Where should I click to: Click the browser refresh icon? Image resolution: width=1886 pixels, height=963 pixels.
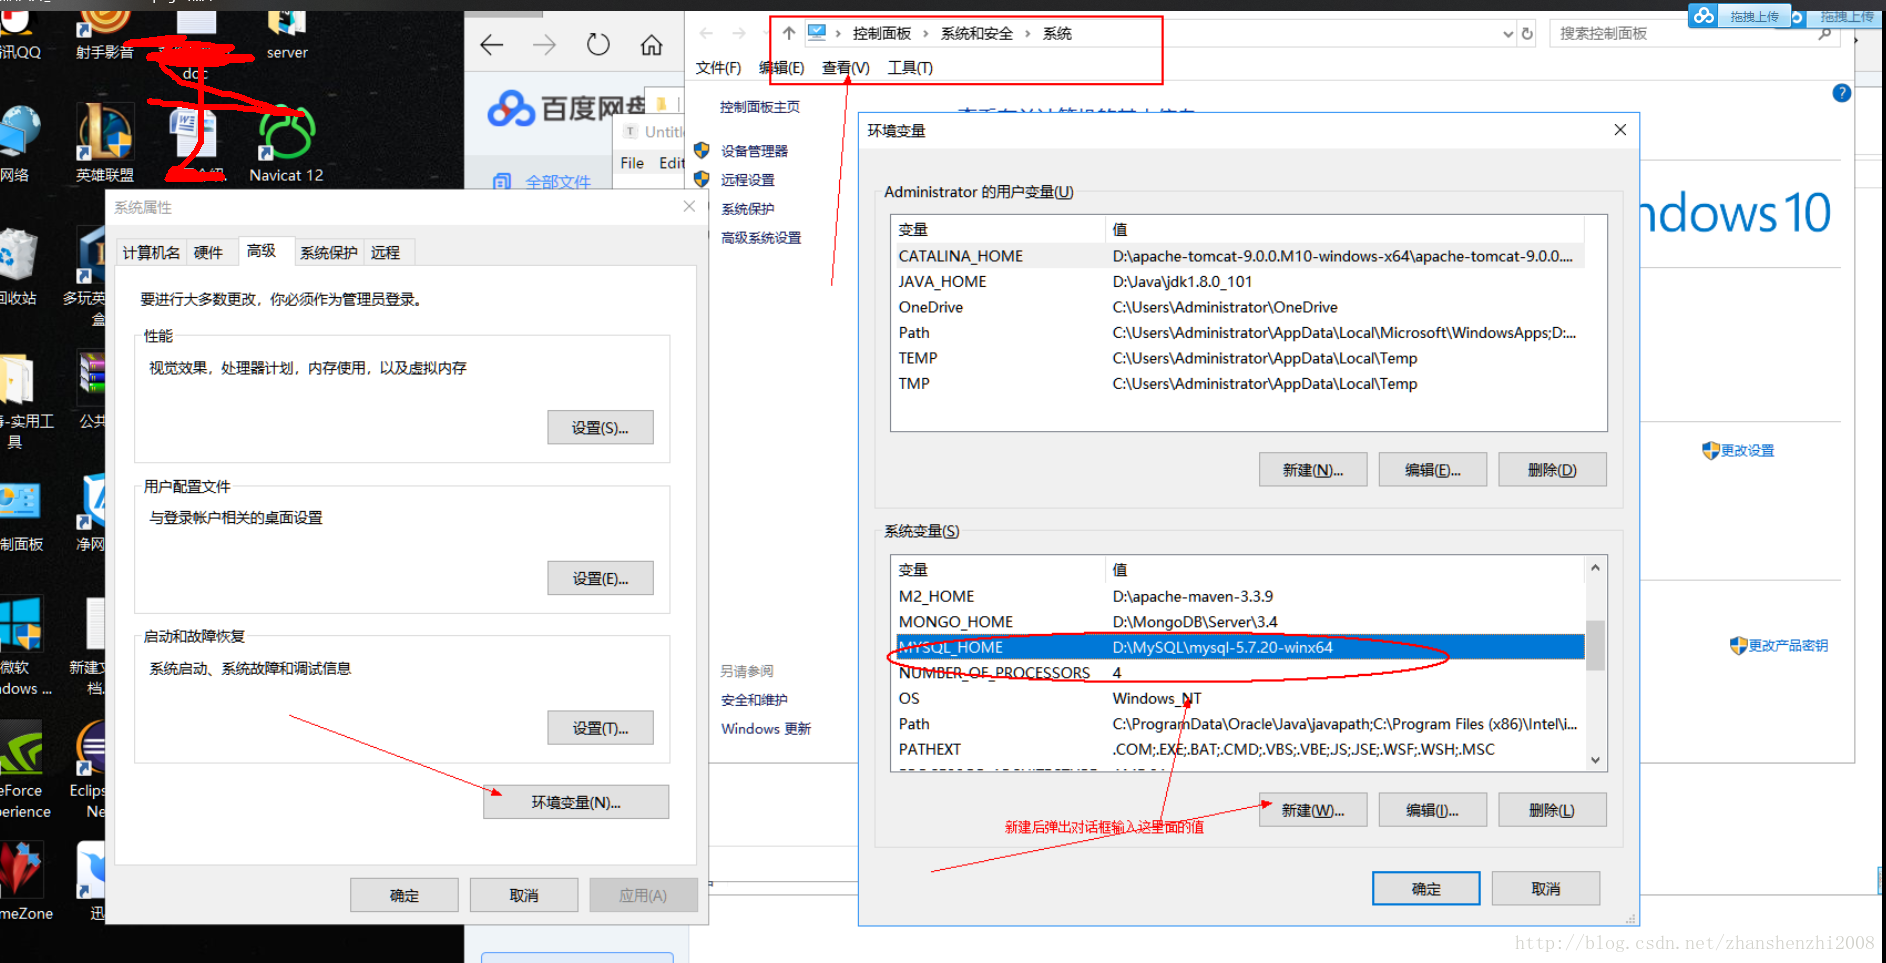(x=598, y=45)
